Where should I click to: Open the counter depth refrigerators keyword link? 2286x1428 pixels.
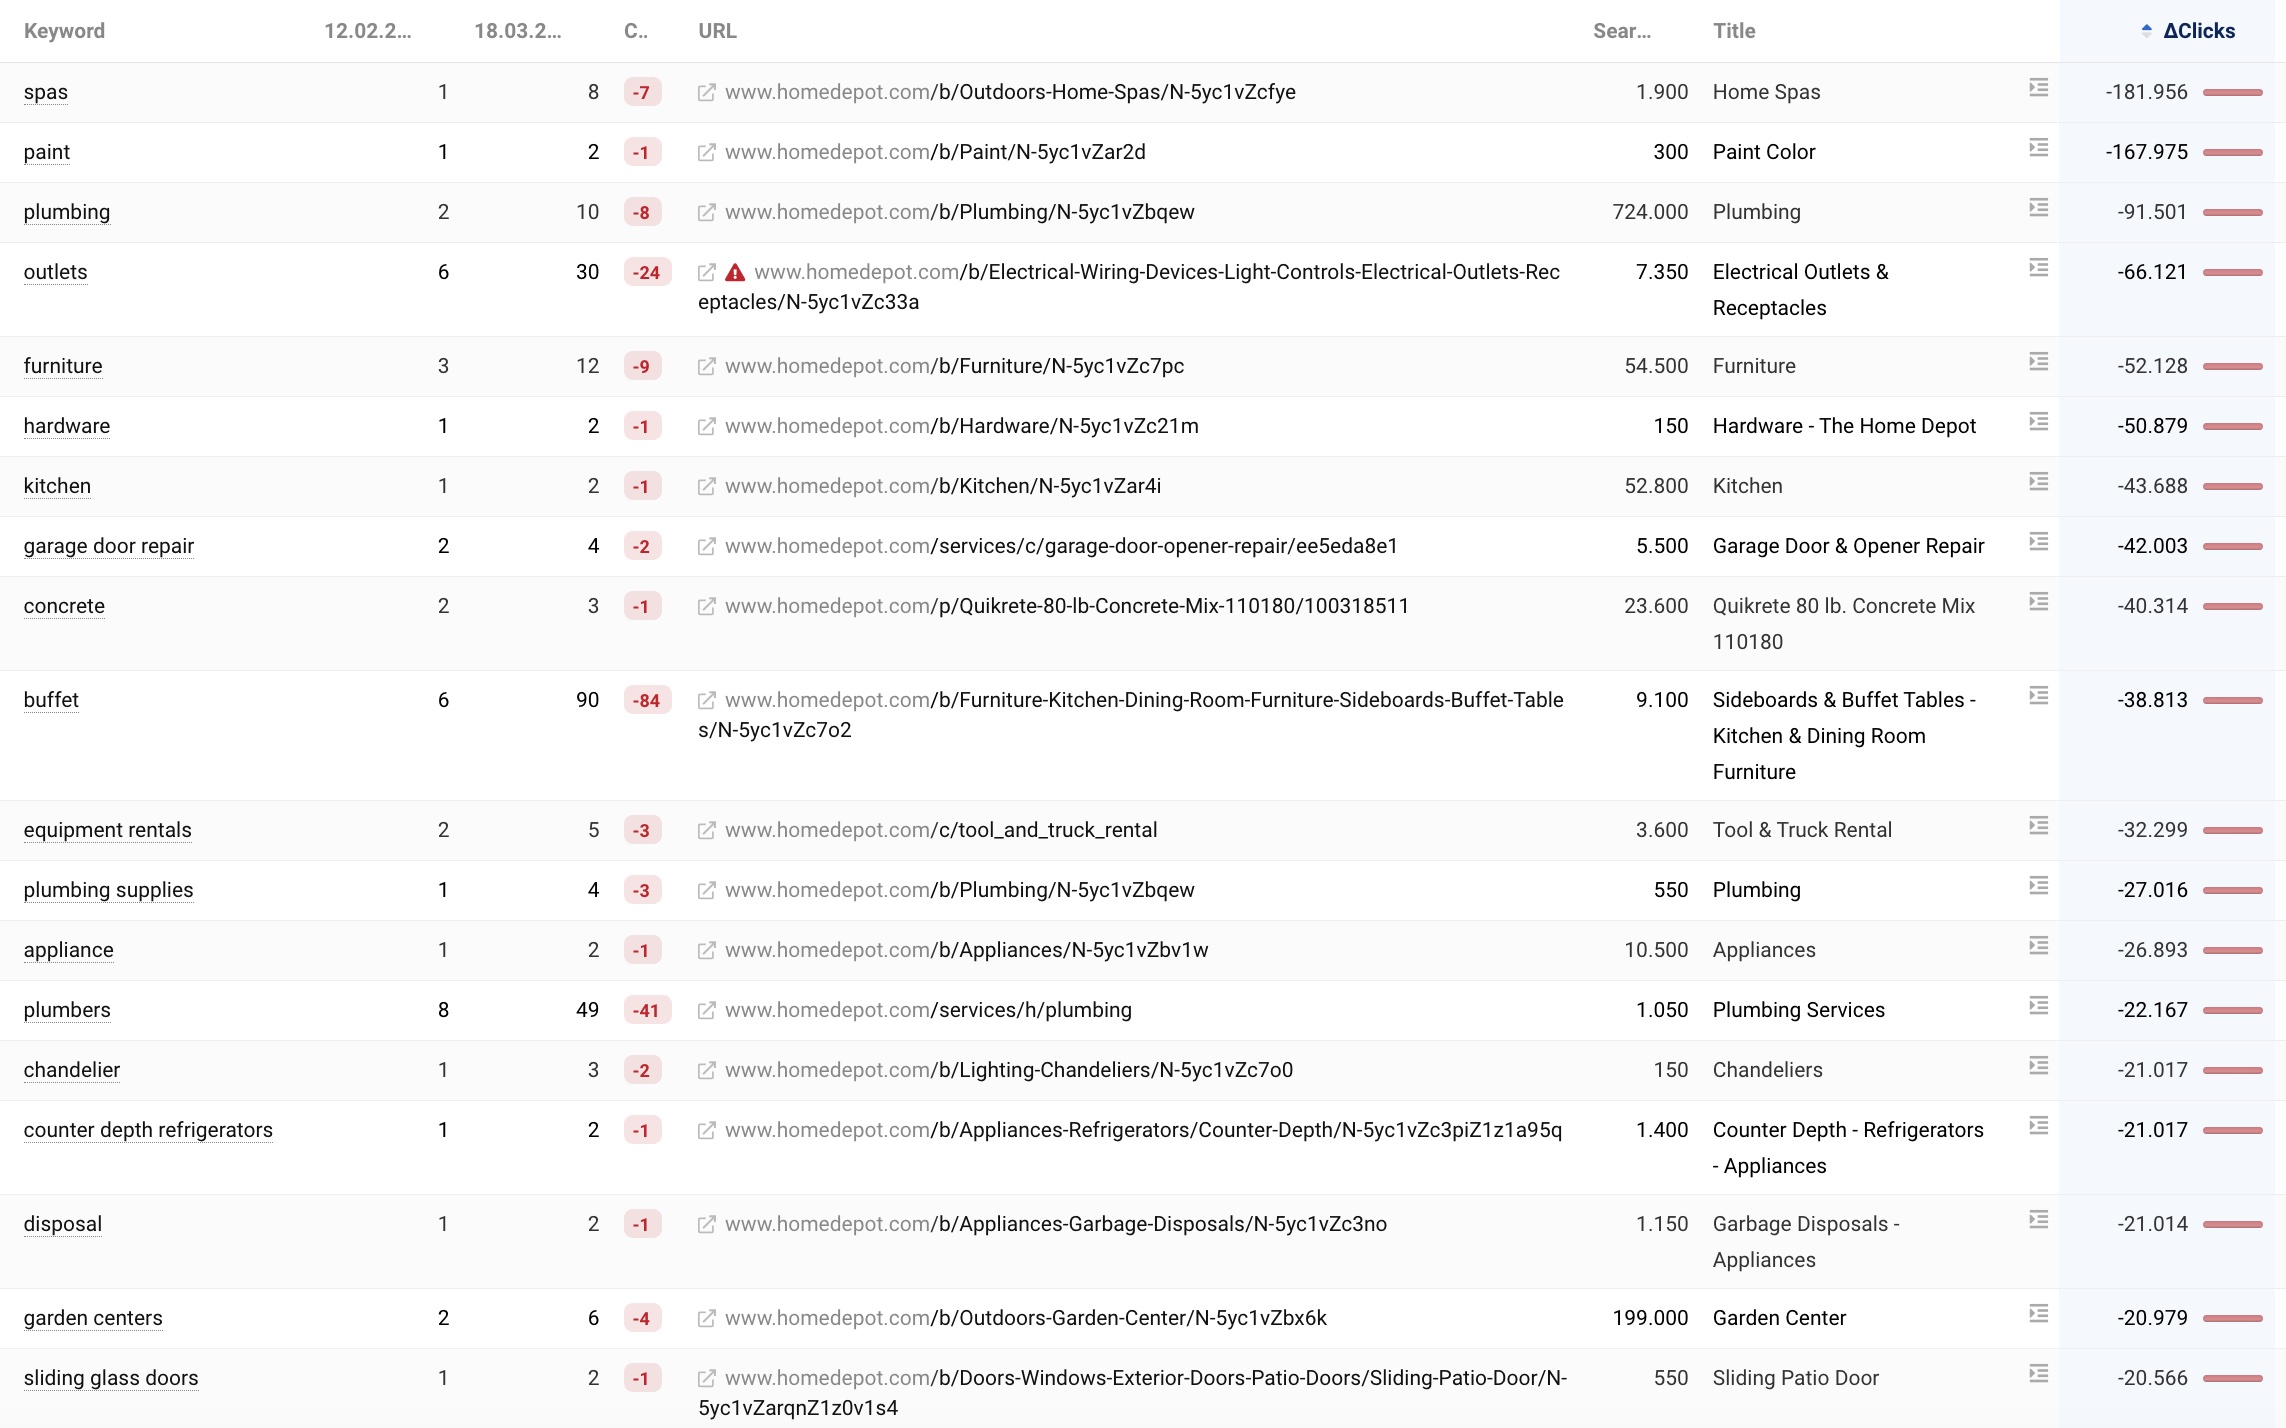click(x=148, y=1130)
